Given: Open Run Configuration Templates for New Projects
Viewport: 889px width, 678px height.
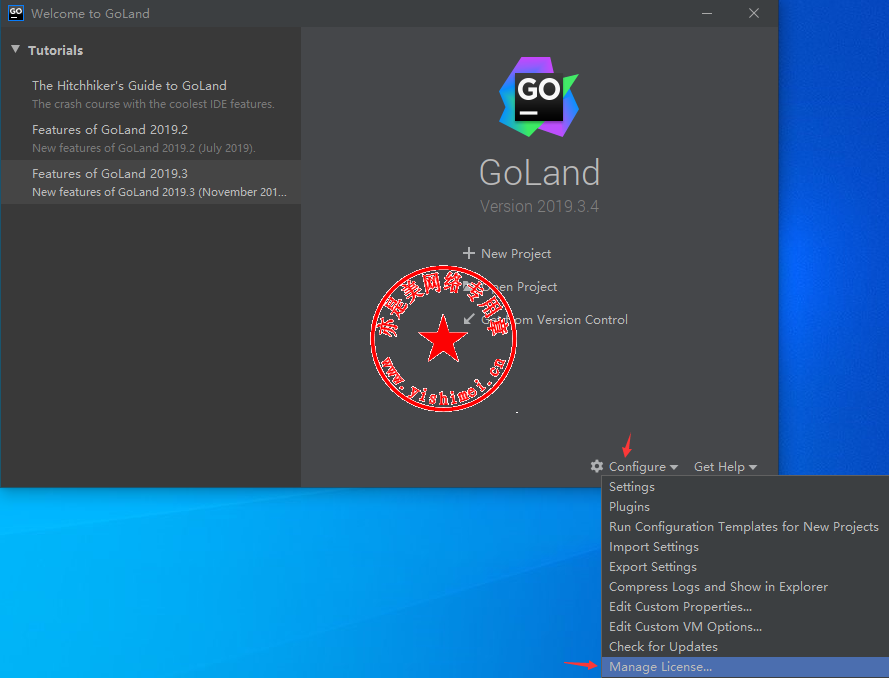Looking at the screenshot, I should point(745,527).
